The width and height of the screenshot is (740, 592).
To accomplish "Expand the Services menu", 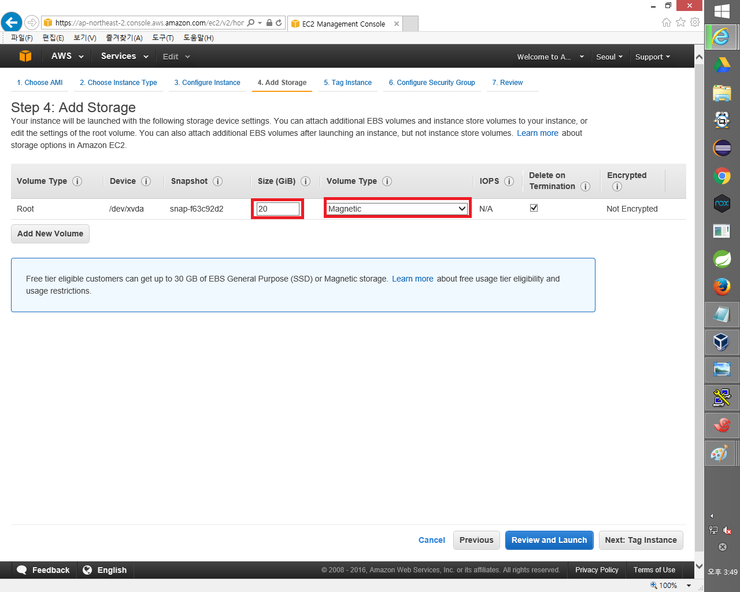I will click(x=123, y=56).
